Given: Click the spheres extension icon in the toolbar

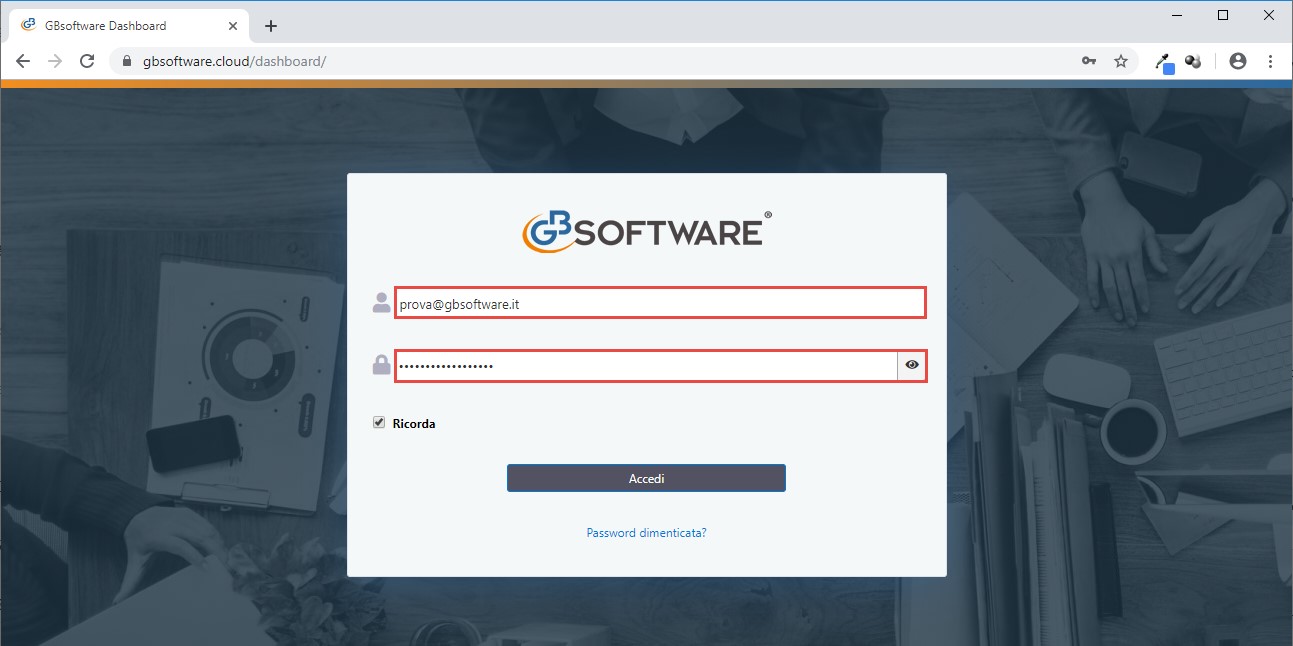Looking at the screenshot, I should coord(1193,61).
